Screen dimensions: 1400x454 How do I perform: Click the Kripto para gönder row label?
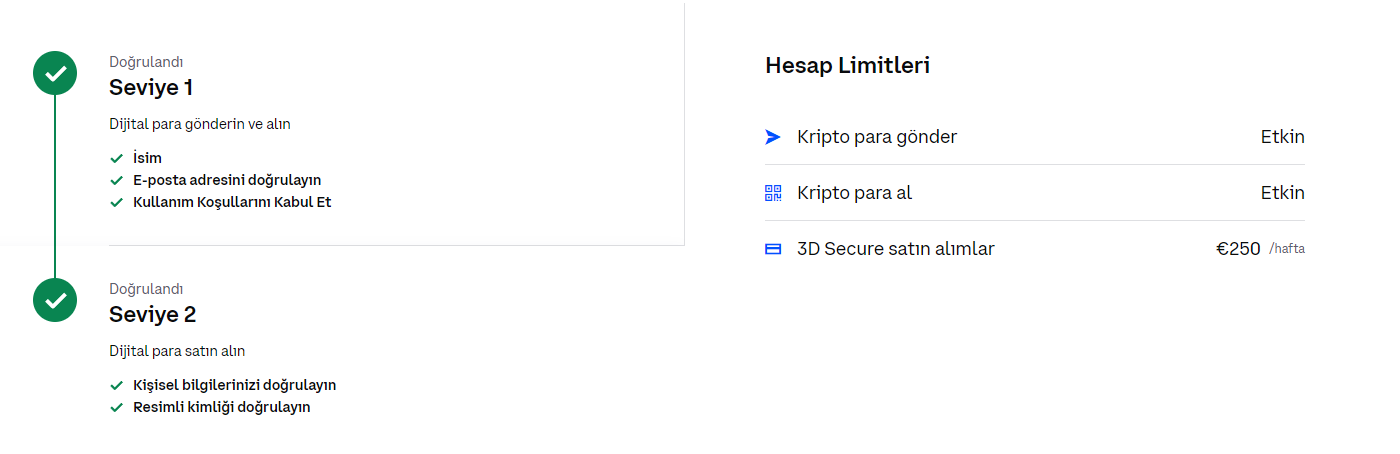[x=877, y=137]
